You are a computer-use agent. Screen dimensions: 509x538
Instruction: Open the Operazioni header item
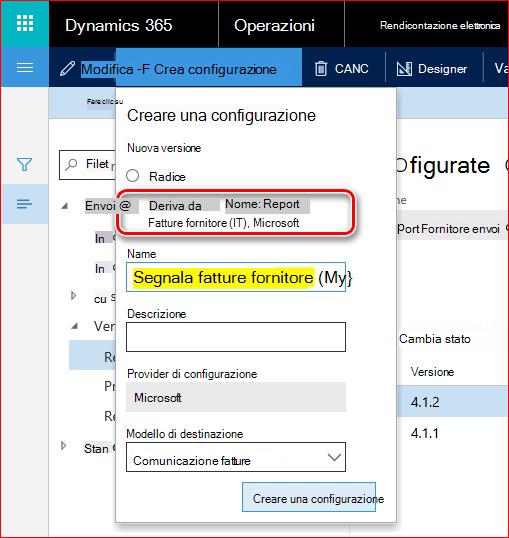point(274,25)
